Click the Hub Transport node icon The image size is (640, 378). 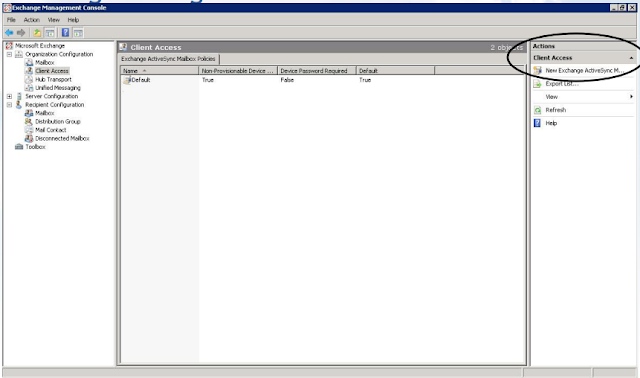(29, 79)
